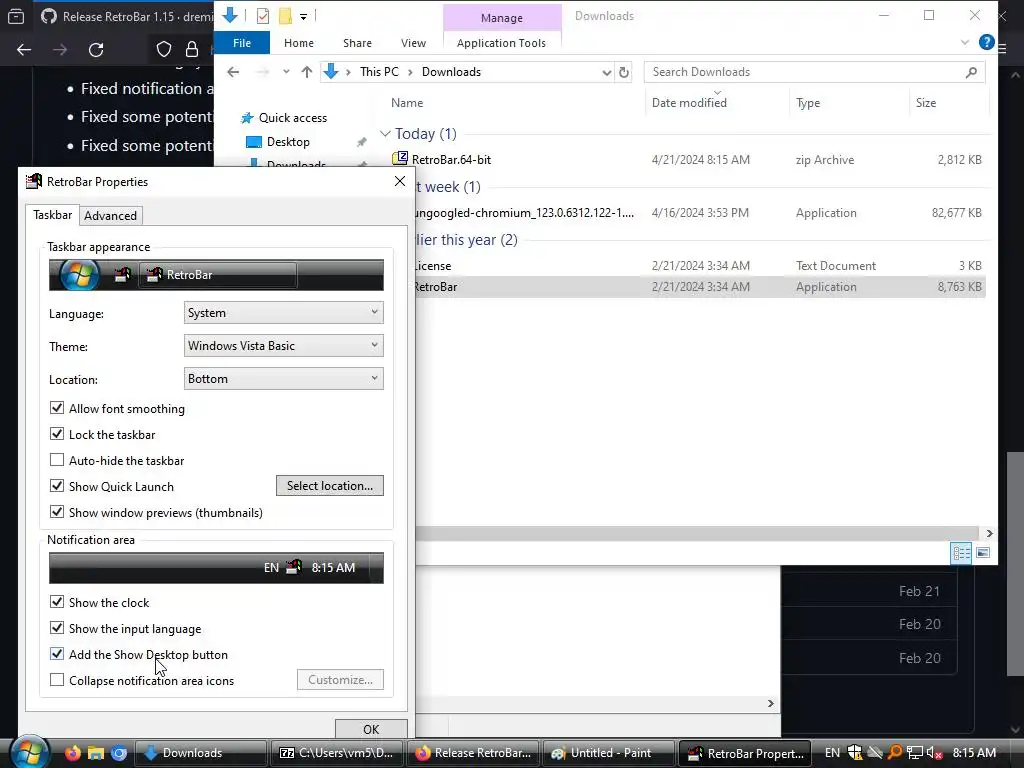Uncheck Lock the taskbar

click(x=57, y=434)
